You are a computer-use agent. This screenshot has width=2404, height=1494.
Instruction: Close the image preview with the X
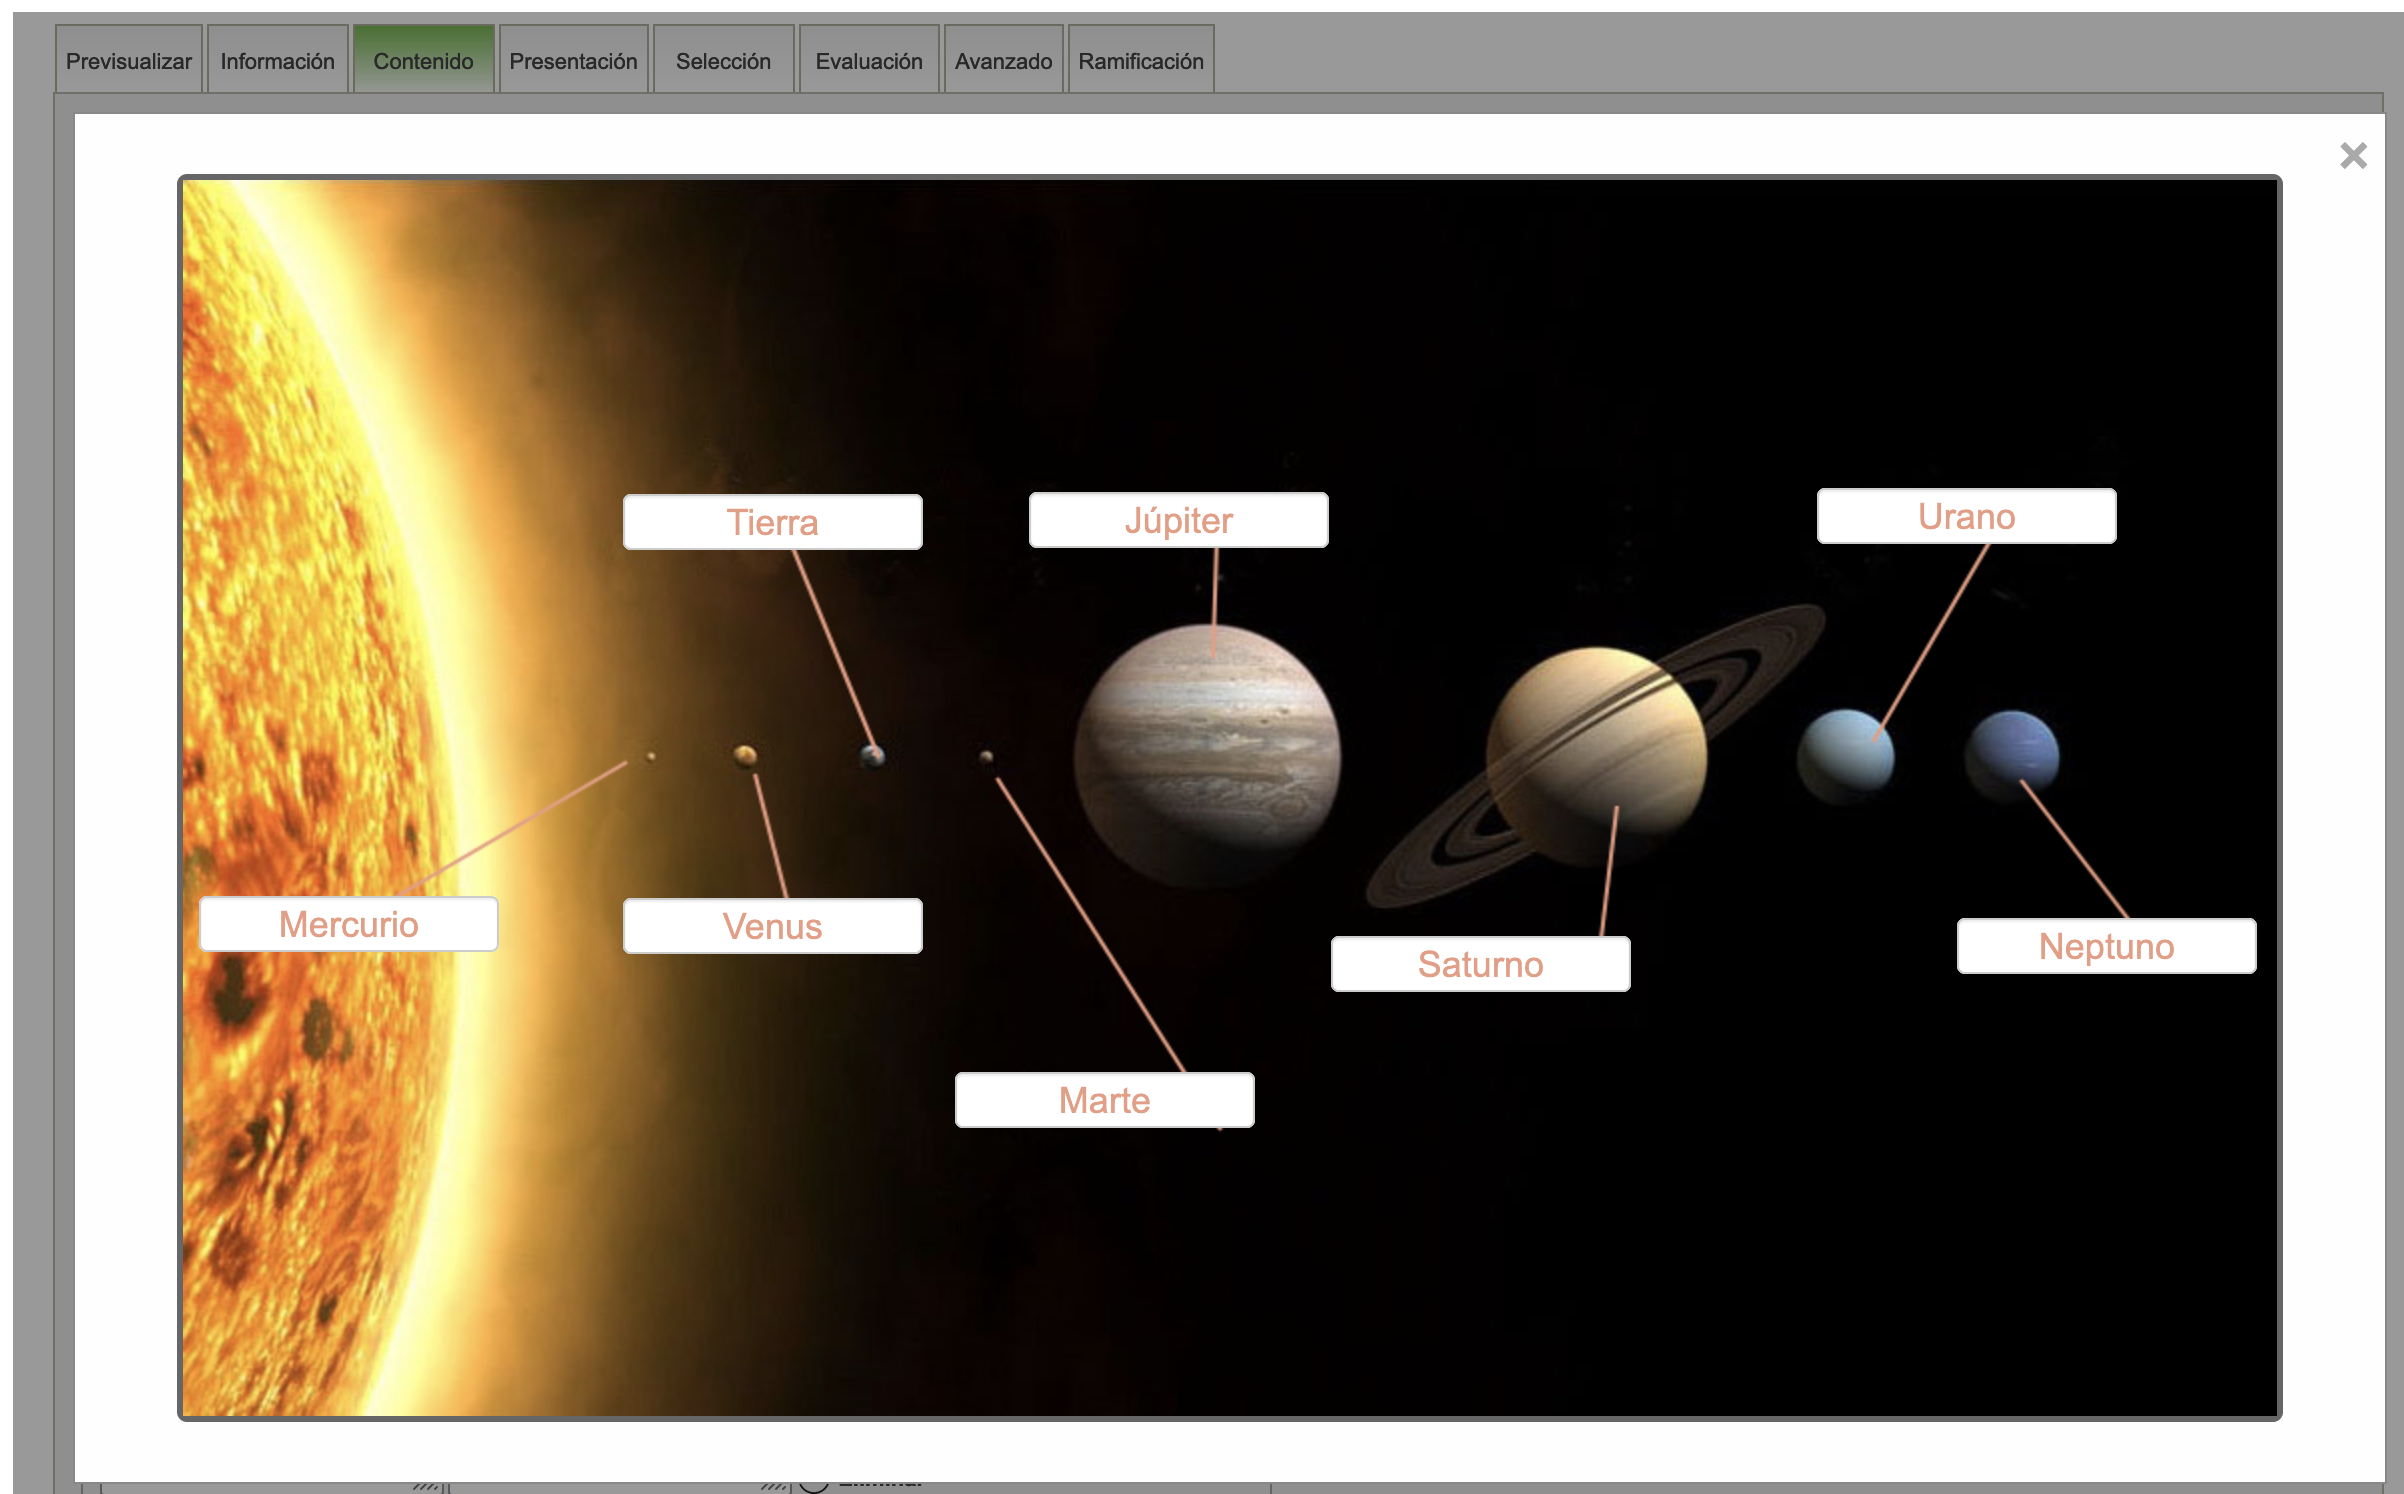point(2352,156)
